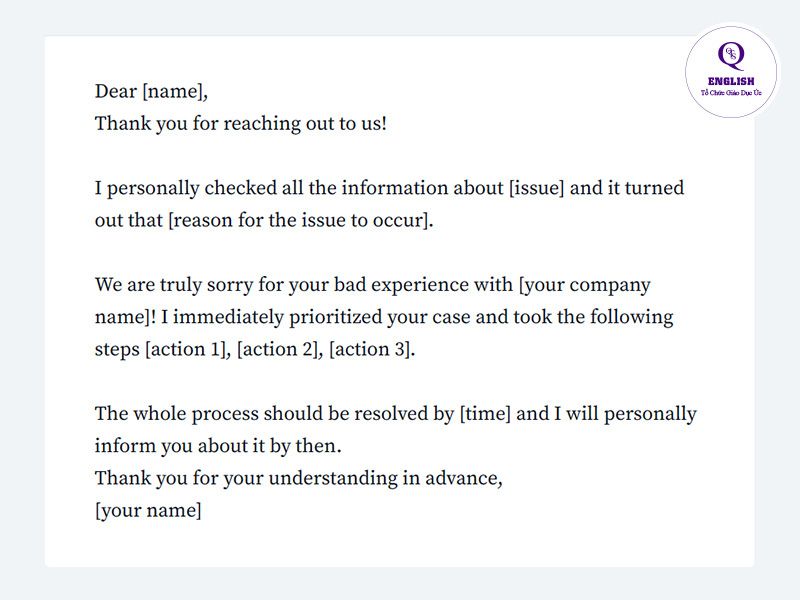
Task: Click the [action 2] placeholder
Action: pos(277,349)
